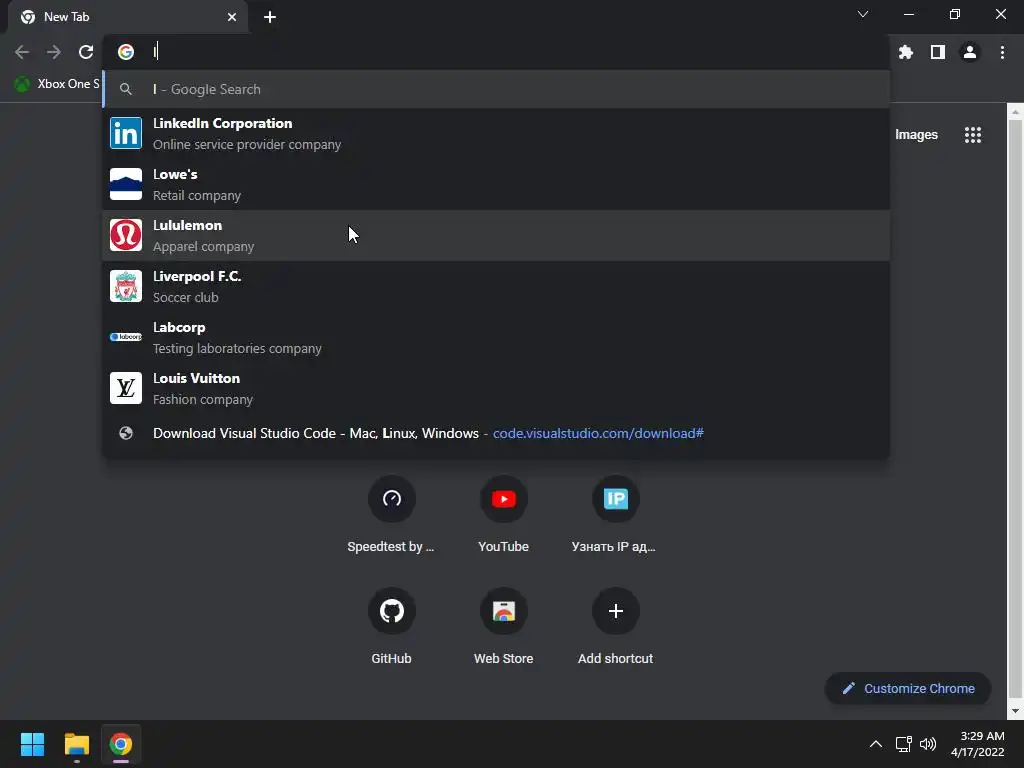The height and width of the screenshot is (768, 1024).
Task: Click the Google icon in address bar
Action: tap(126, 52)
